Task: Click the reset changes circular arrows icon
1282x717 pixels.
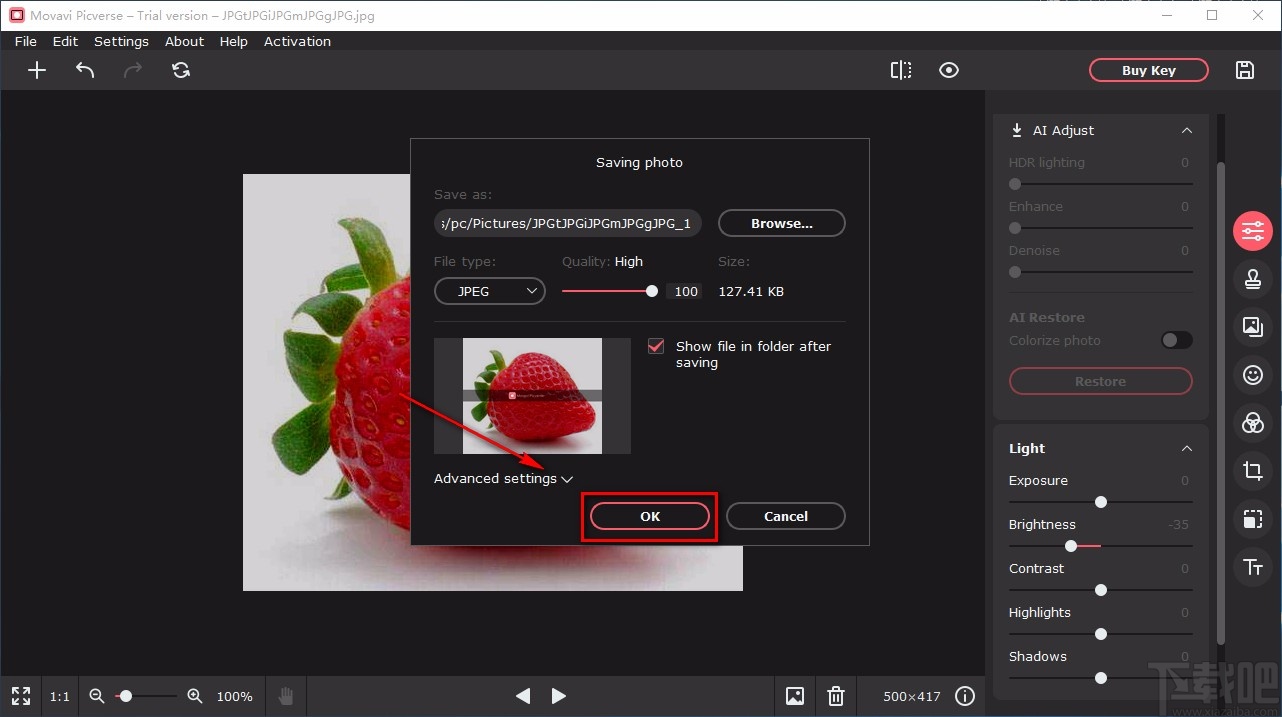Action: [x=181, y=70]
